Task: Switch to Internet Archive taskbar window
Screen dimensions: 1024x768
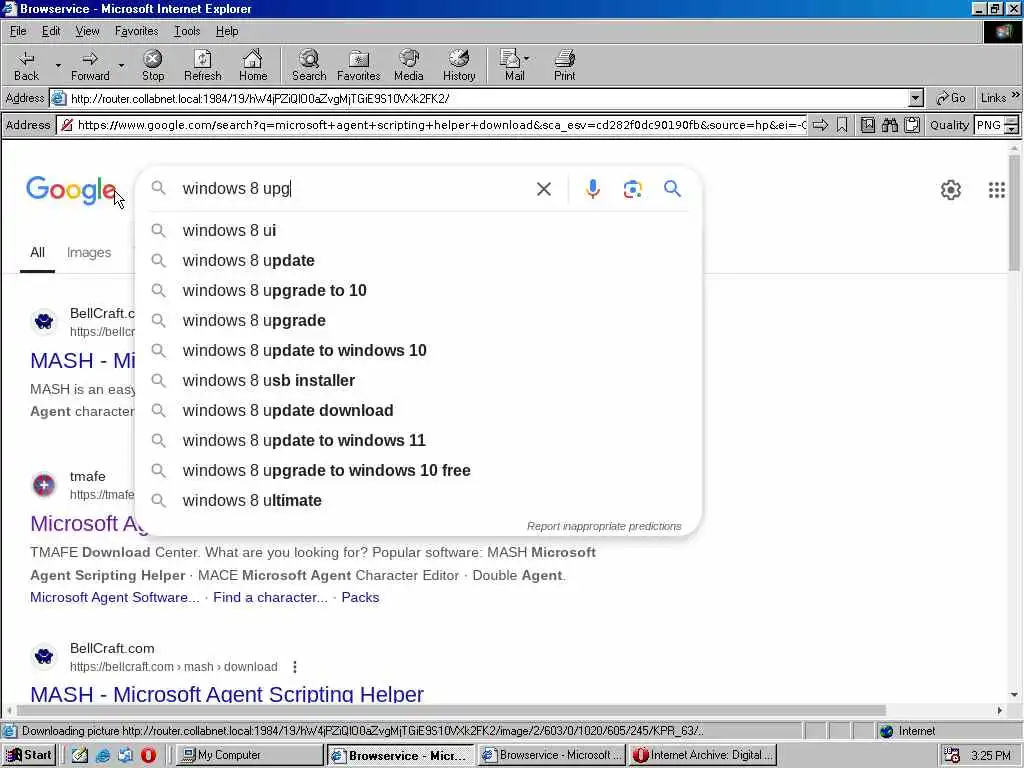Action: click(703, 755)
